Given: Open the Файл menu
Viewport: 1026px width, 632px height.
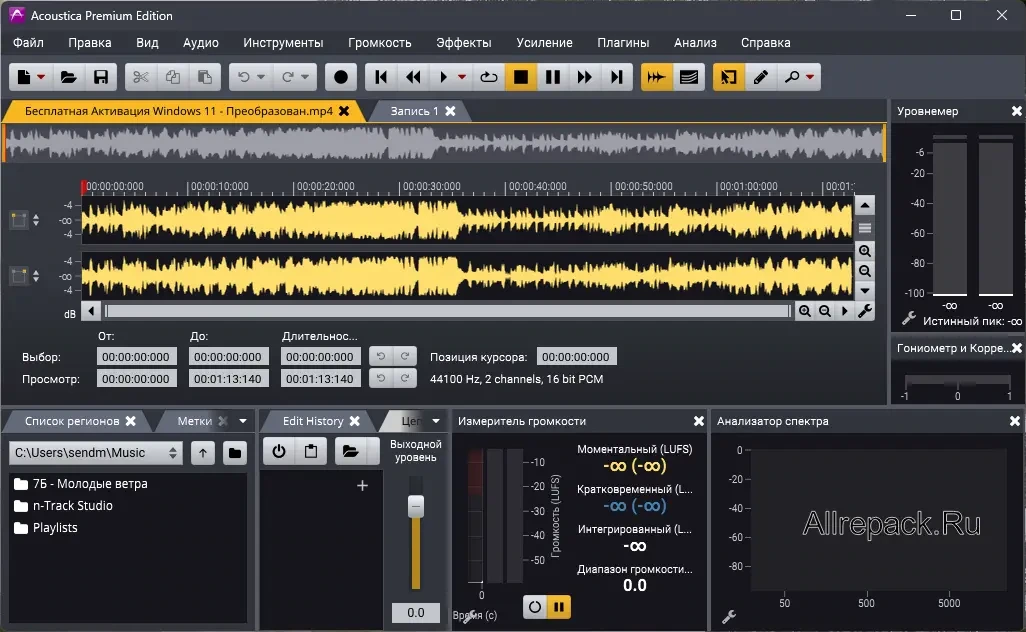Looking at the screenshot, I should (x=28, y=43).
